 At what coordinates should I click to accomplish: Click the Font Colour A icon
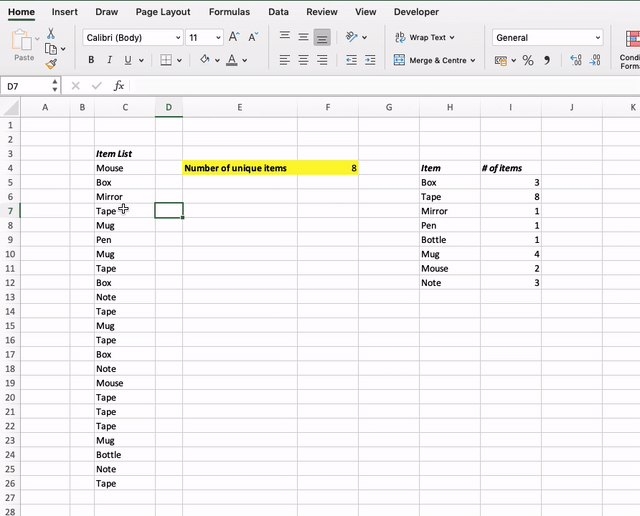tap(232, 60)
